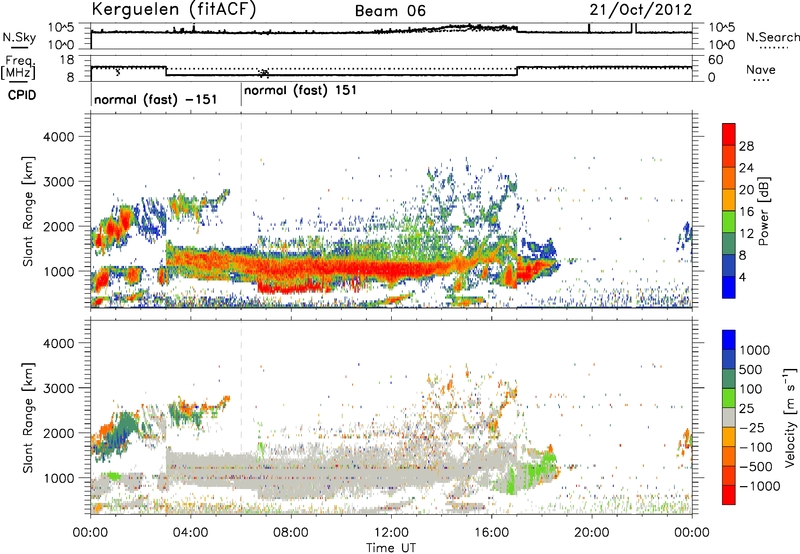The height and width of the screenshot is (554, 800).
Task: Pick the gray segment of the velocity colorbar
Action: coord(729,417)
